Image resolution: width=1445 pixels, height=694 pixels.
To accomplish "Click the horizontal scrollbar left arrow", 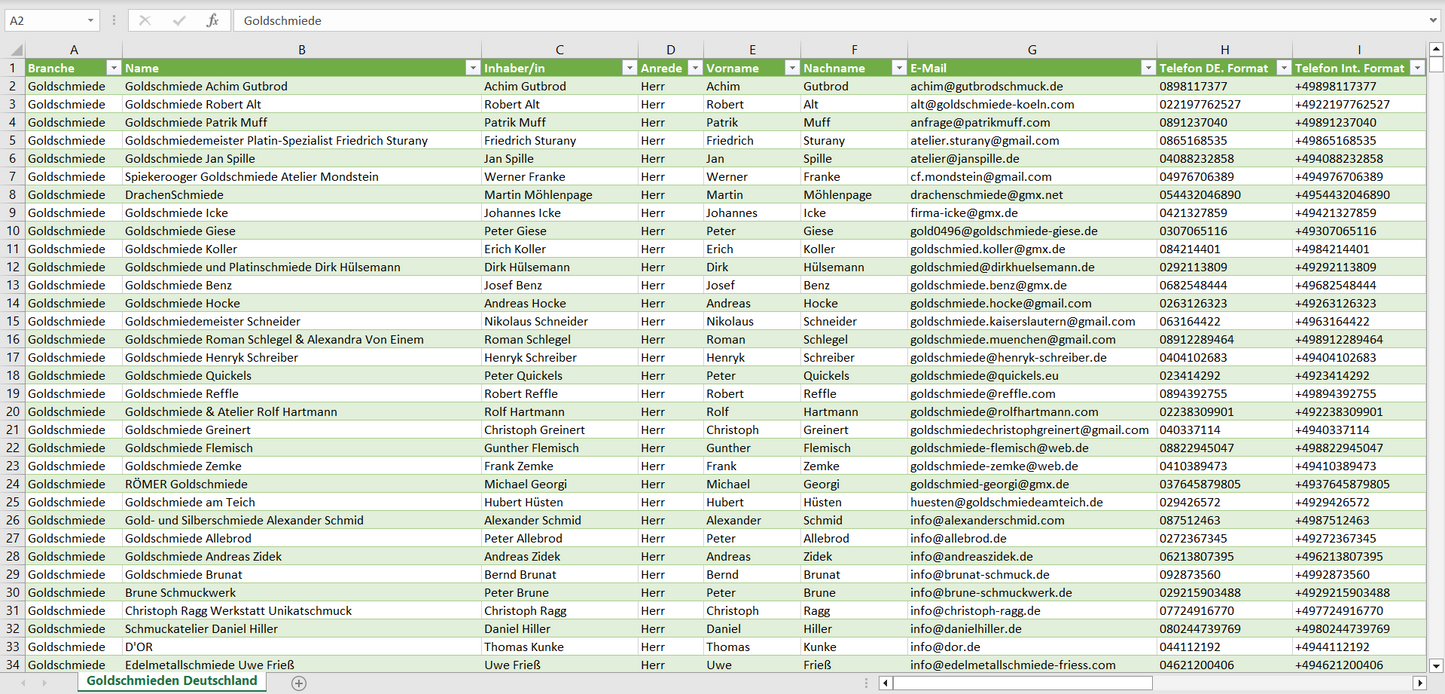I will tap(885, 683).
